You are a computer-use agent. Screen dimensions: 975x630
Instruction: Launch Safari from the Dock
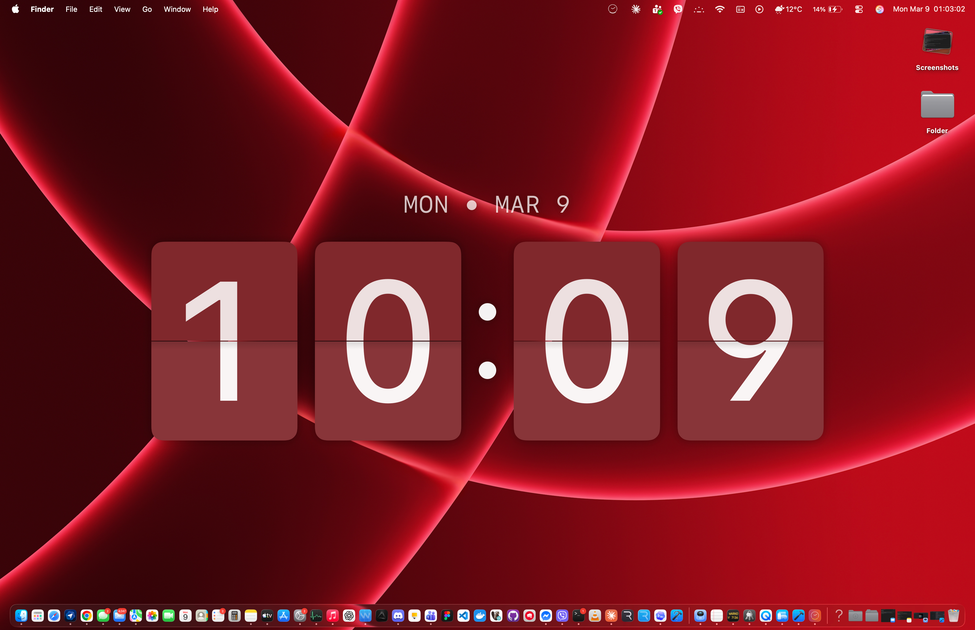(54, 616)
